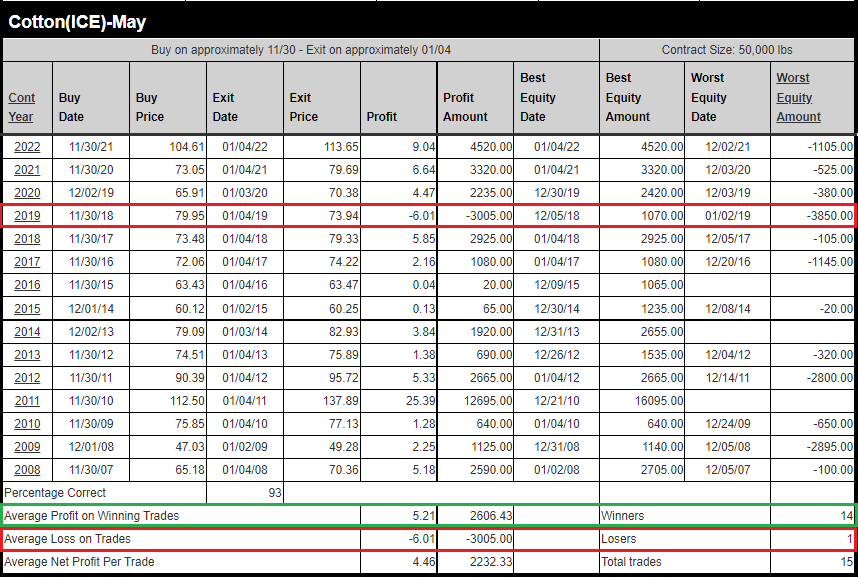Viewport: 858px width, 578px height.
Task: Click the Cotton(ICE)-May title bar
Action: click(x=78, y=21)
